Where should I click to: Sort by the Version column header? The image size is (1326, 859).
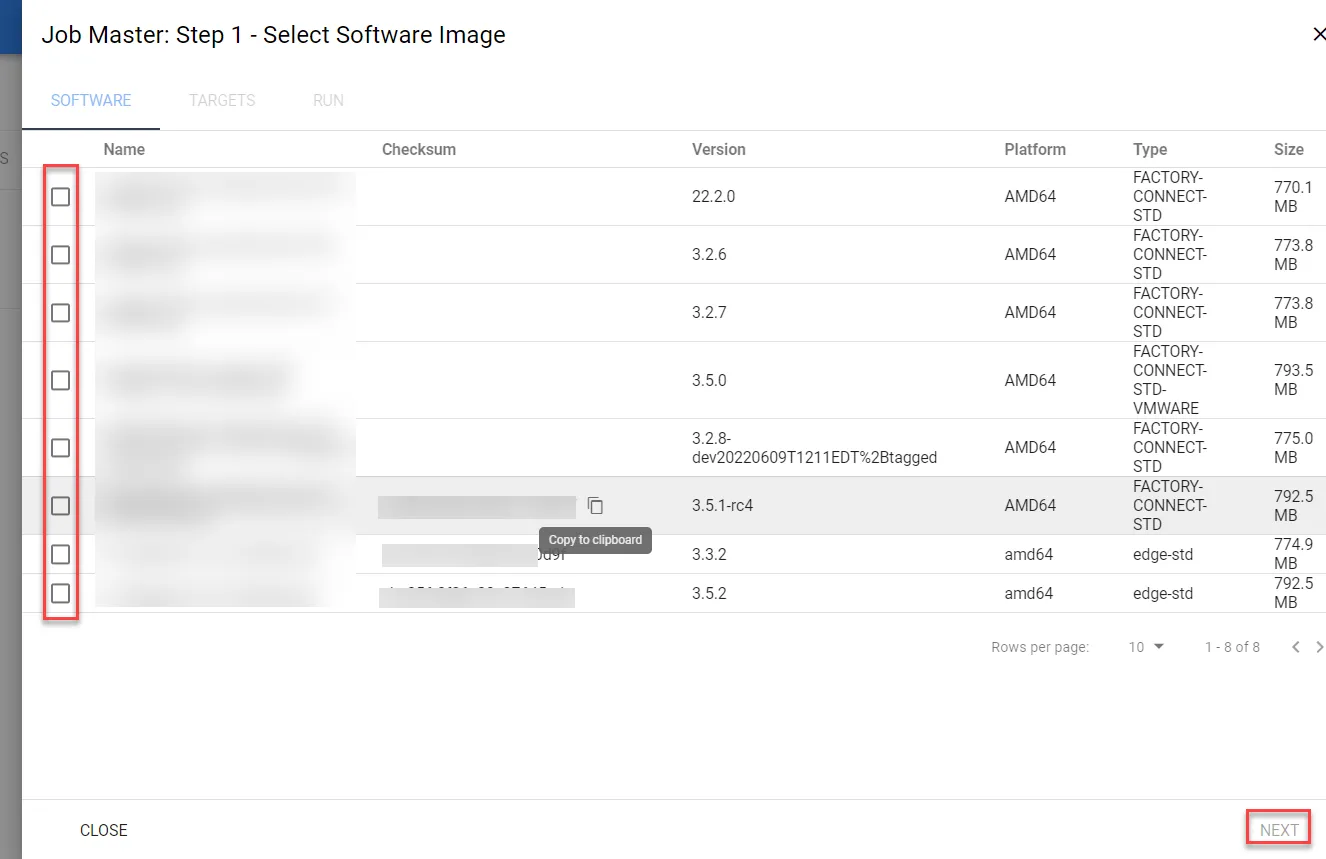click(x=719, y=149)
